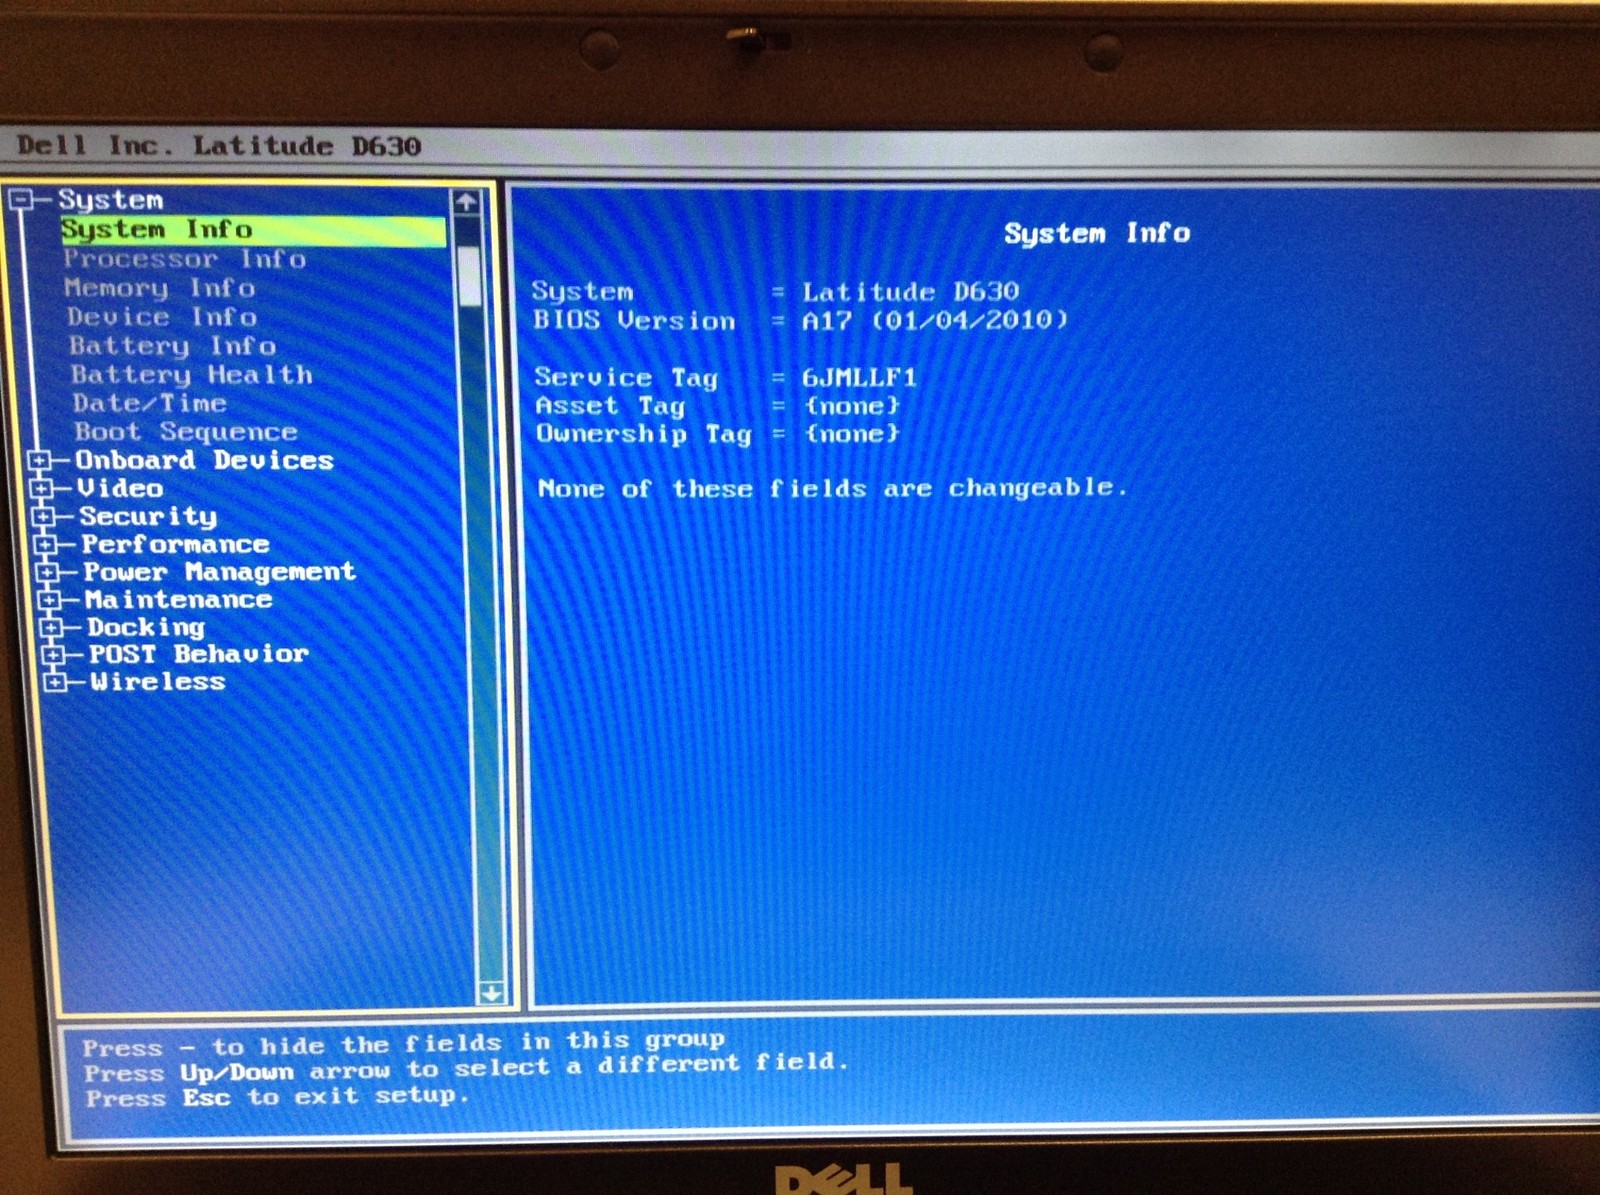
Task: Click the Asset Tag {none} value
Action: pyautogui.click(x=852, y=406)
